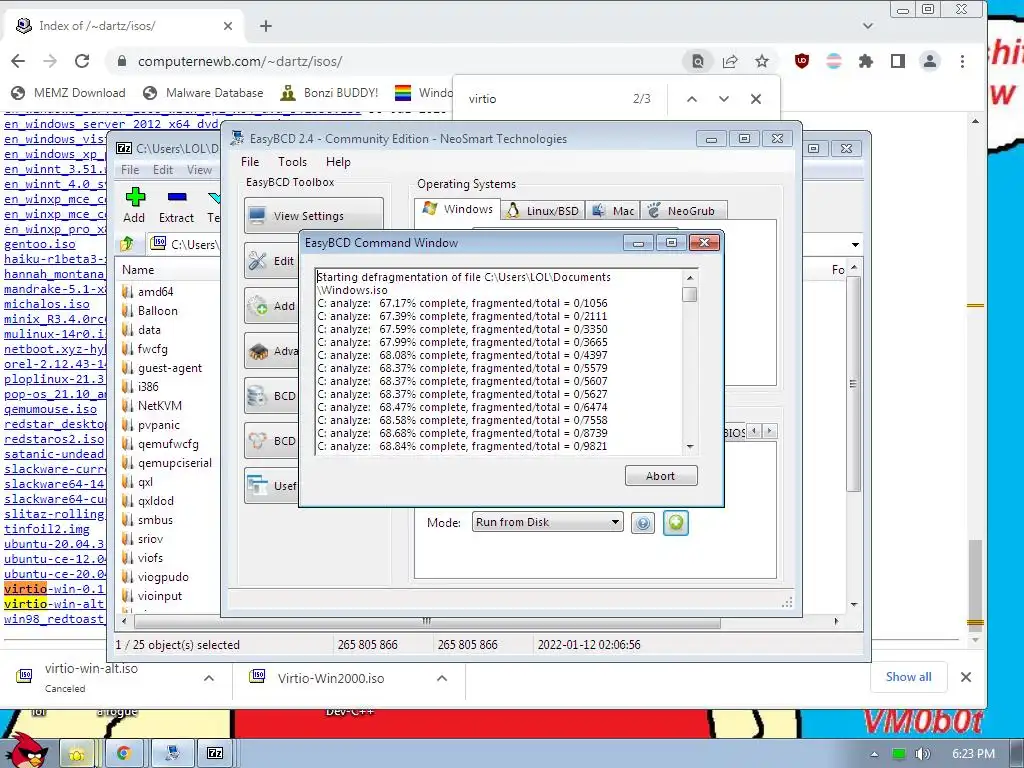Open a new Chrome tab

pyautogui.click(x=265, y=26)
